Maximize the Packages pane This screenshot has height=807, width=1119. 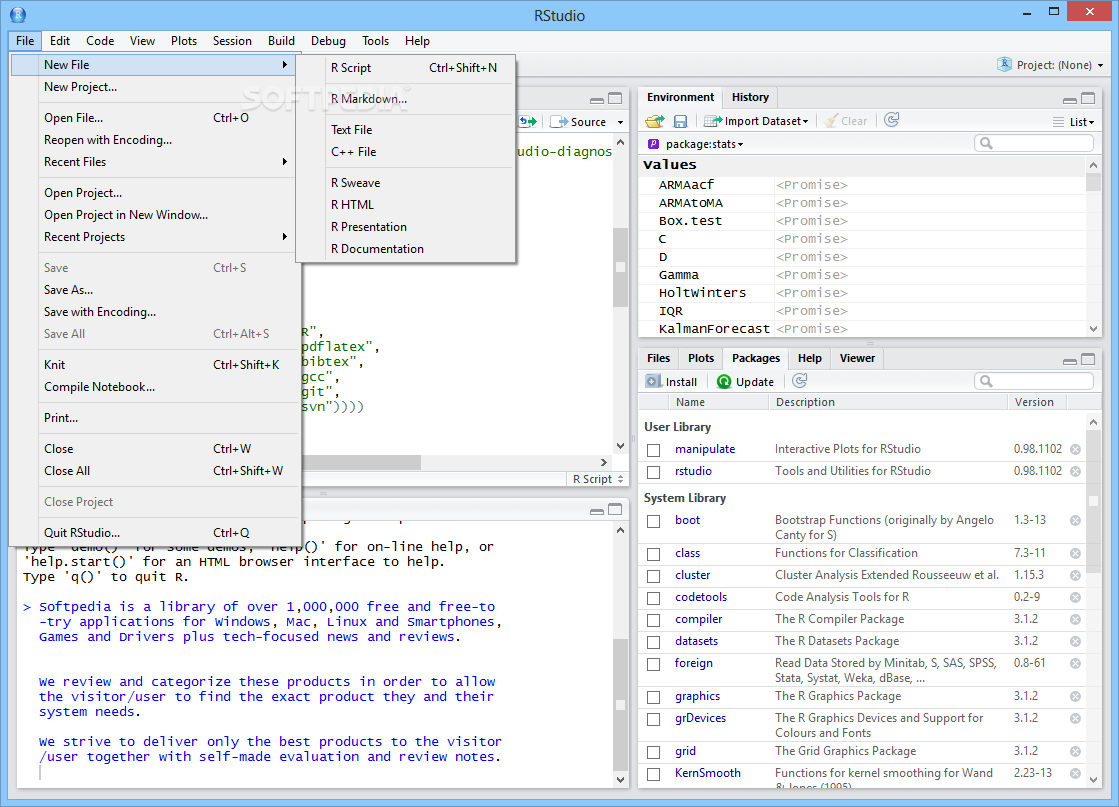(x=1088, y=360)
